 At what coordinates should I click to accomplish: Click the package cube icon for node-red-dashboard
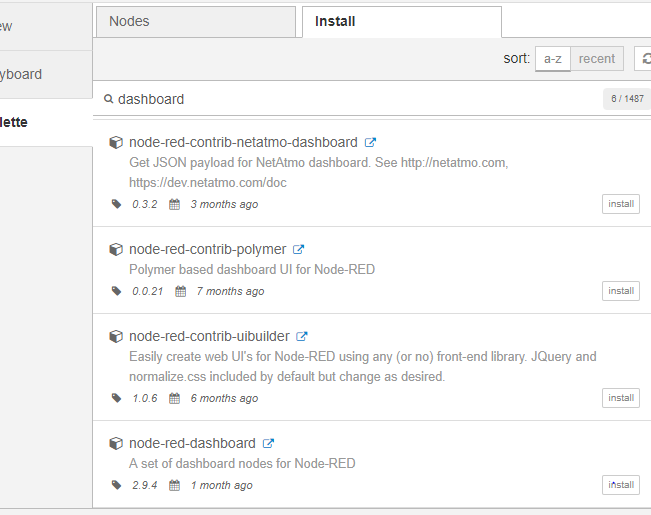tap(116, 444)
